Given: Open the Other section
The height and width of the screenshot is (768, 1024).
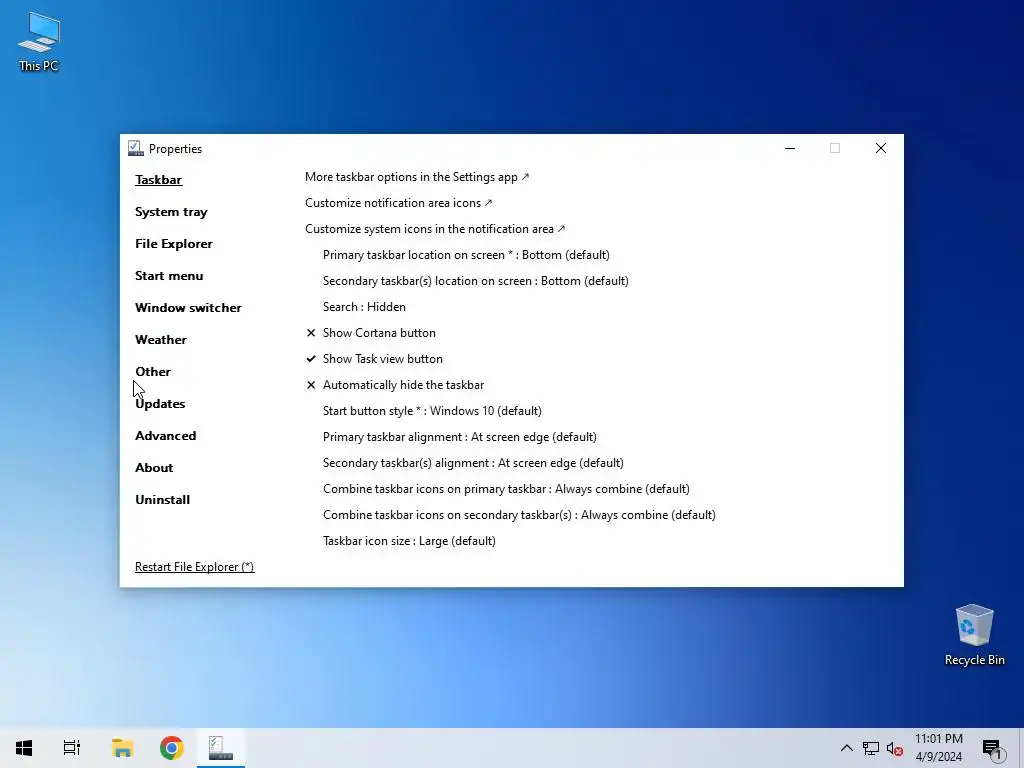Looking at the screenshot, I should (x=153, y=372).
